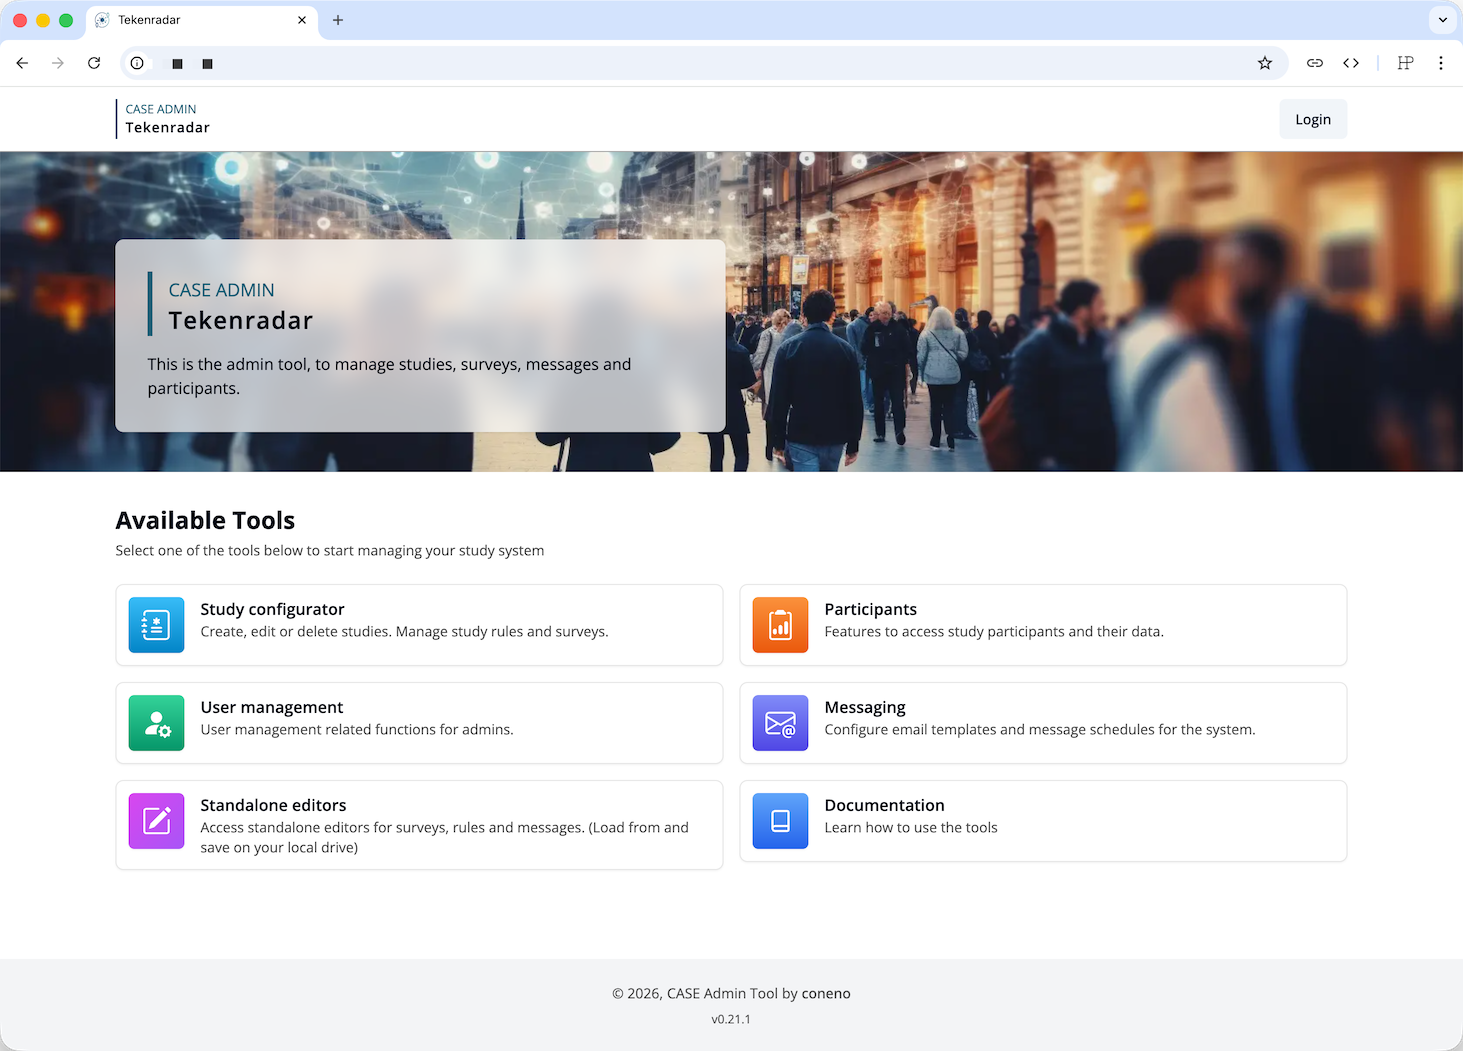Open the coneno link in footer

826,993
